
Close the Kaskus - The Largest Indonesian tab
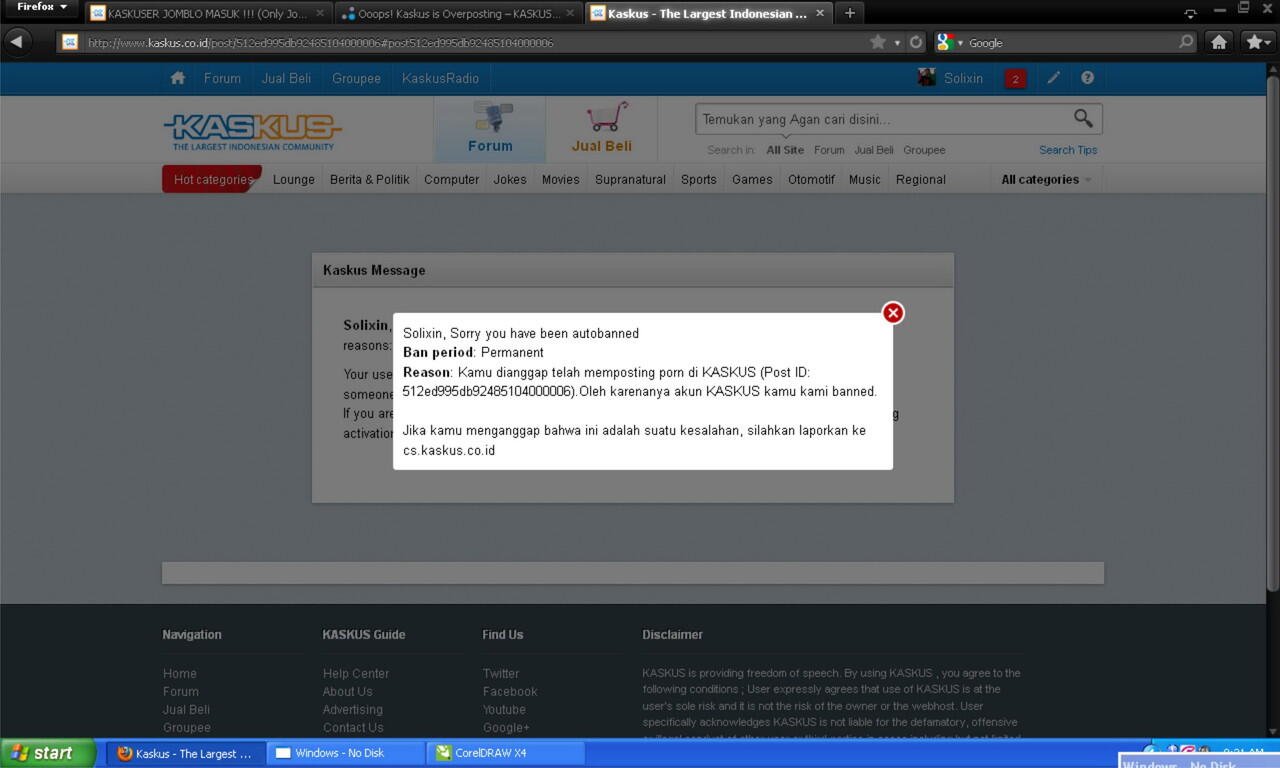click(x=821, y=14)
